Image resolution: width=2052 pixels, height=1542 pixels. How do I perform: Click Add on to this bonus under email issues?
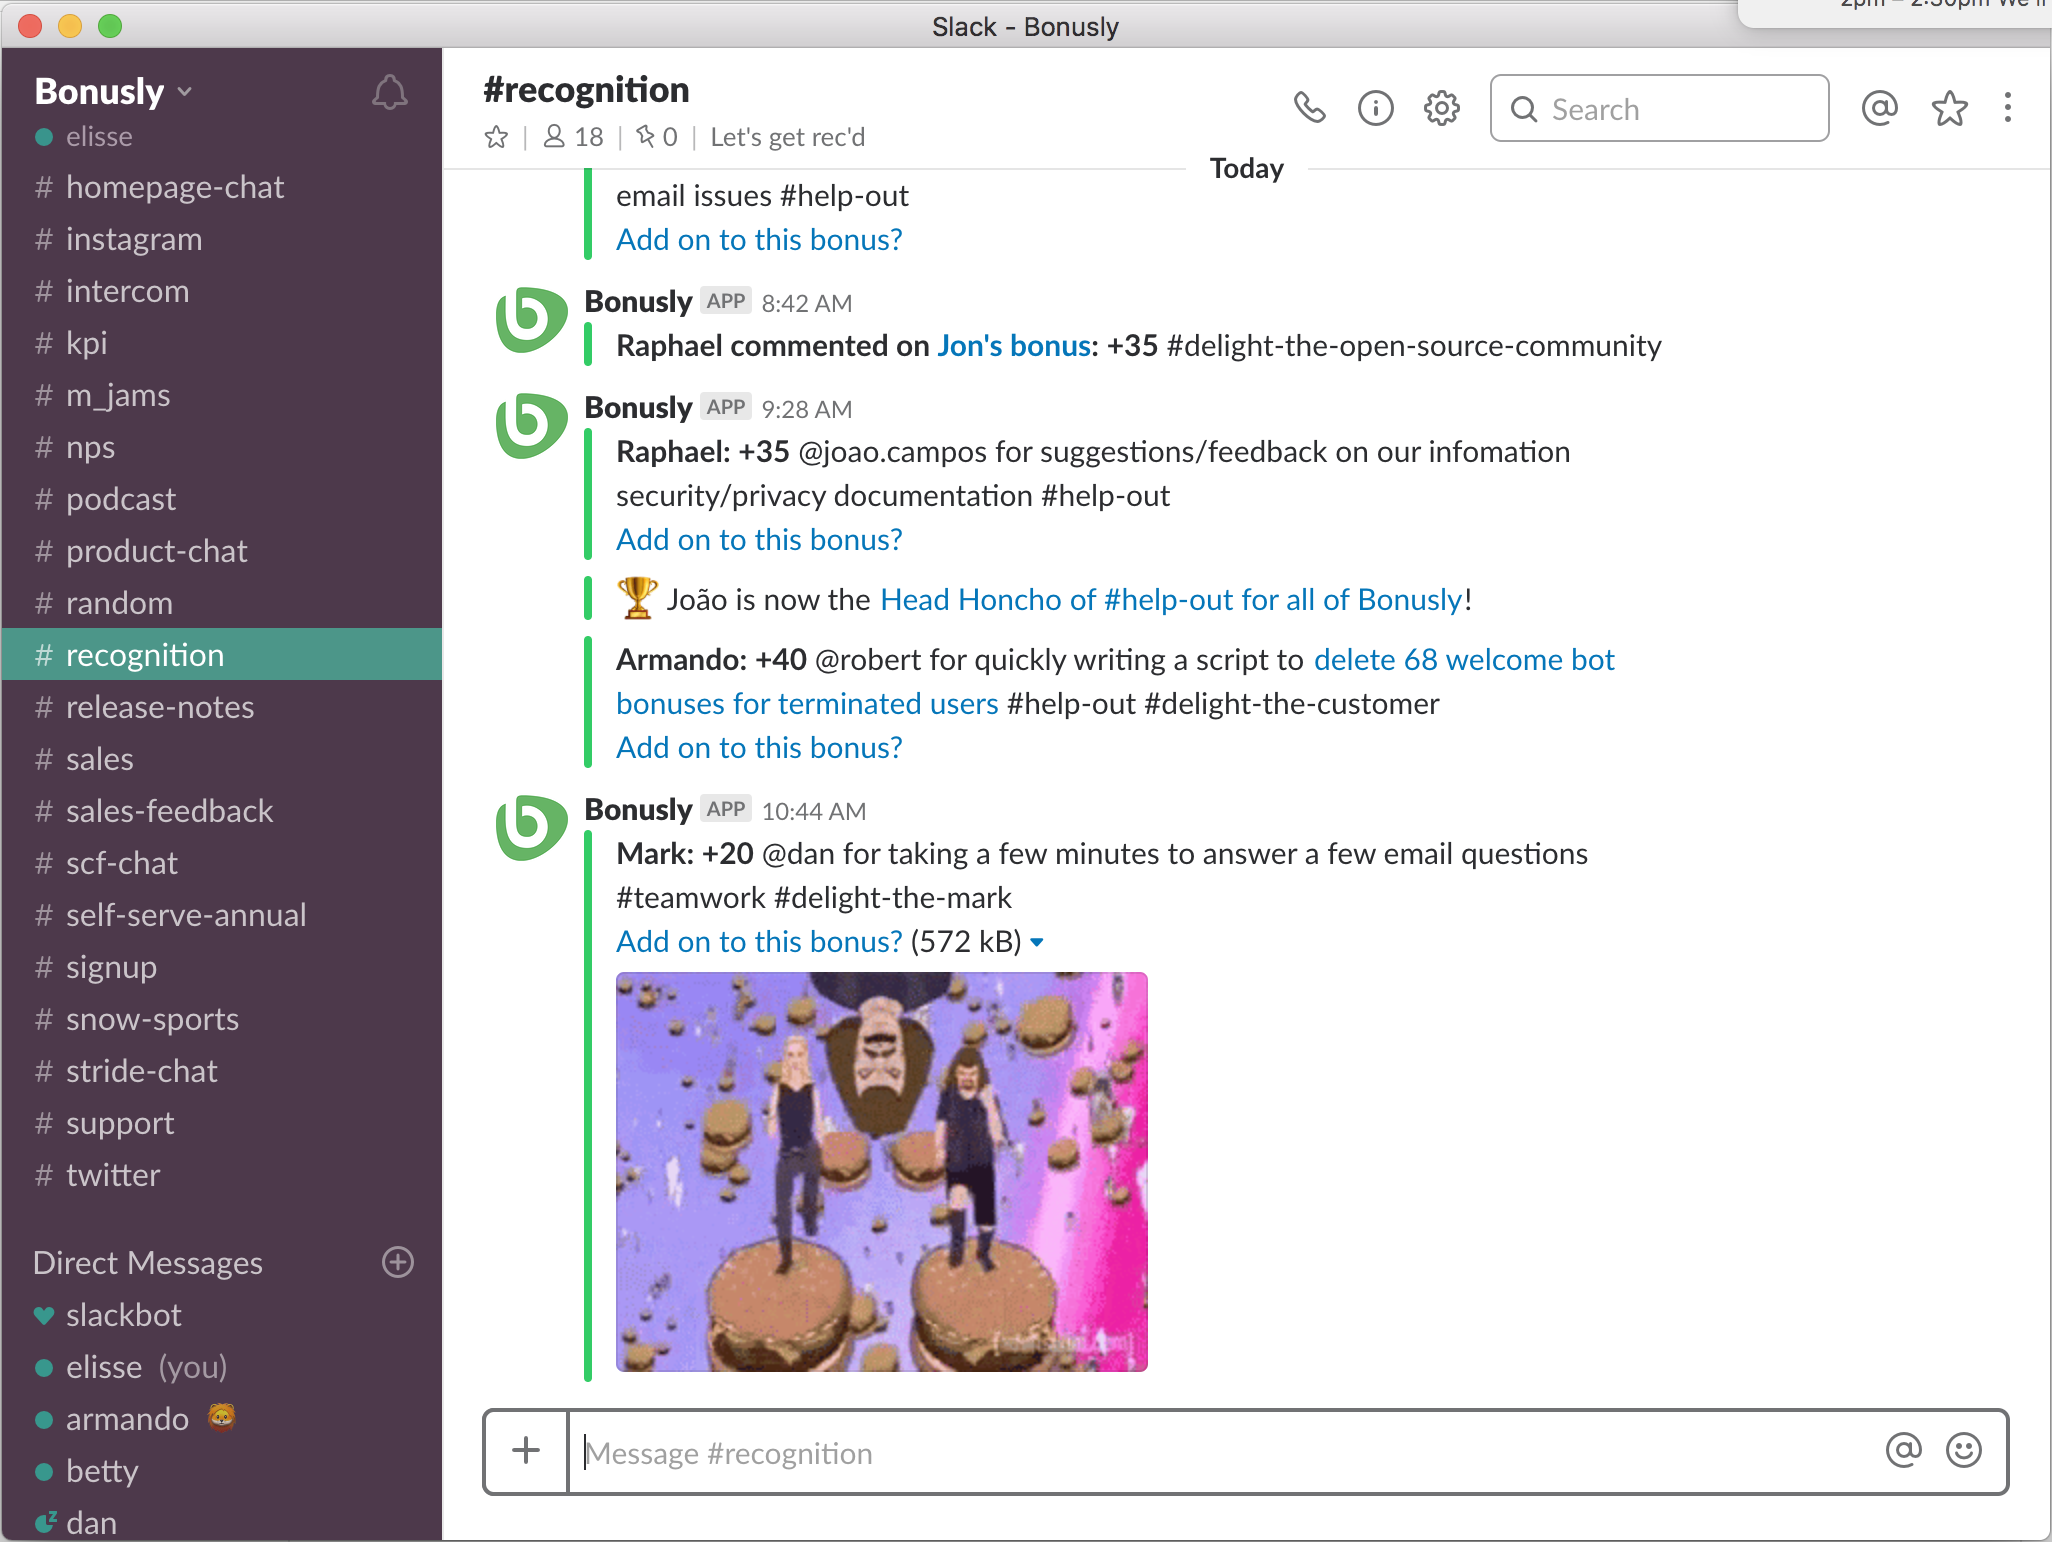pos(759,240)
